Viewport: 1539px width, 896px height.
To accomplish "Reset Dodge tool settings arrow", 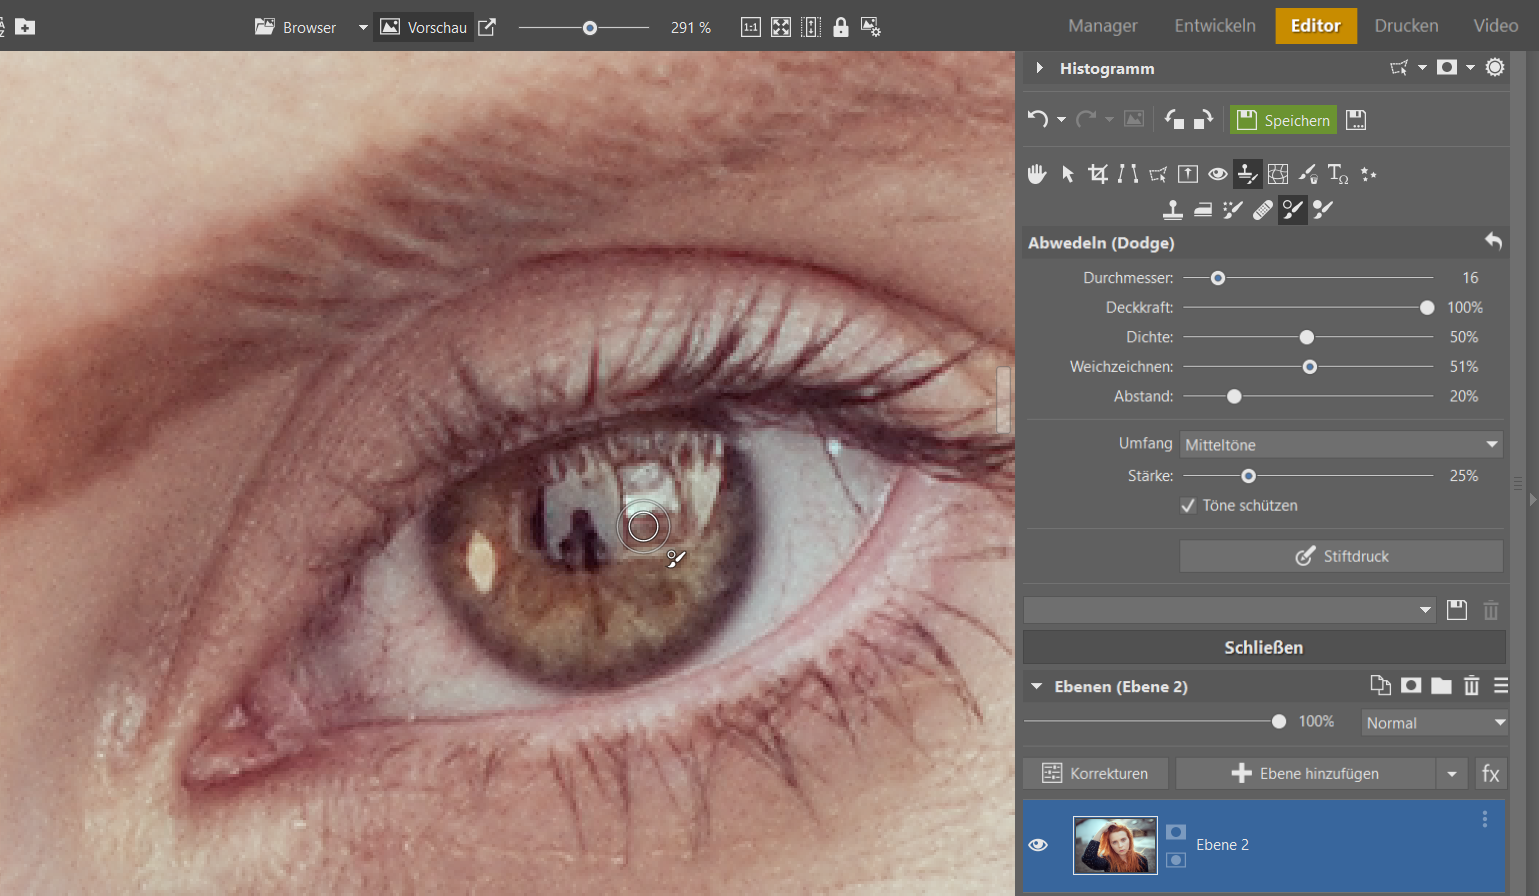I will pyautogui.click(x=1493, y=241).
